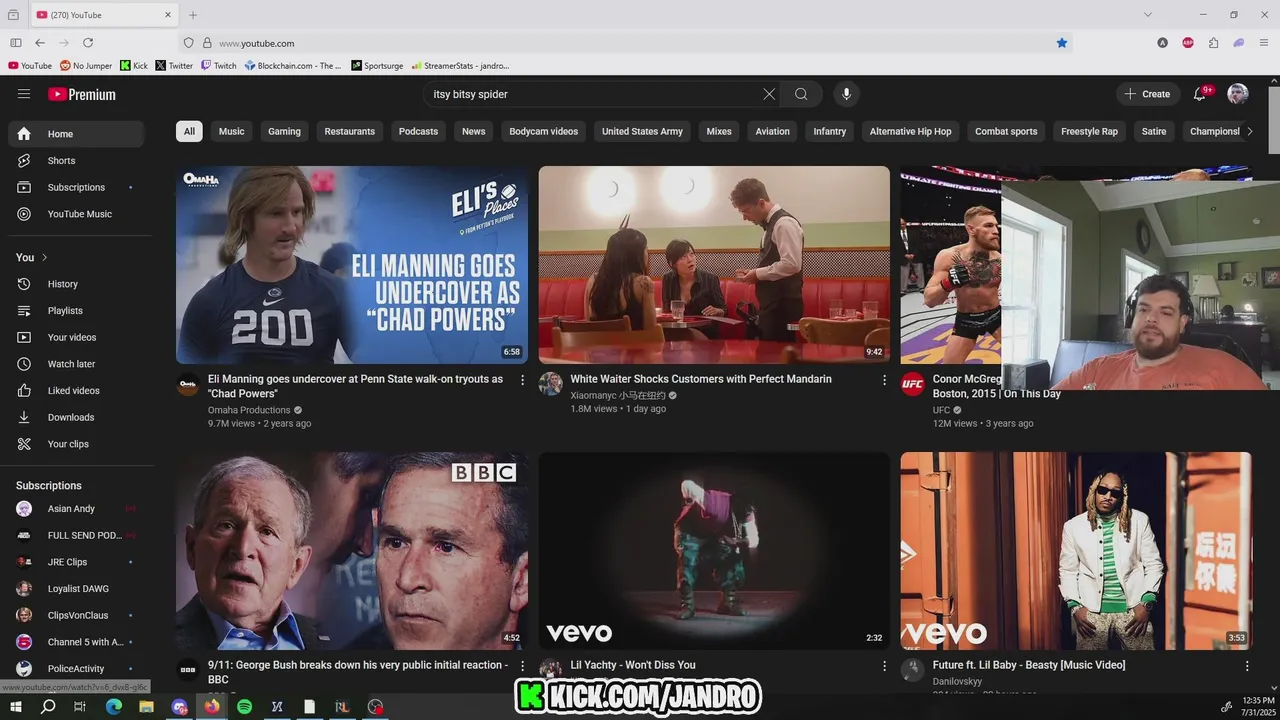Open the UFC channel avatar
This screenshot has height=720, width=1280.
click(913, 384)
